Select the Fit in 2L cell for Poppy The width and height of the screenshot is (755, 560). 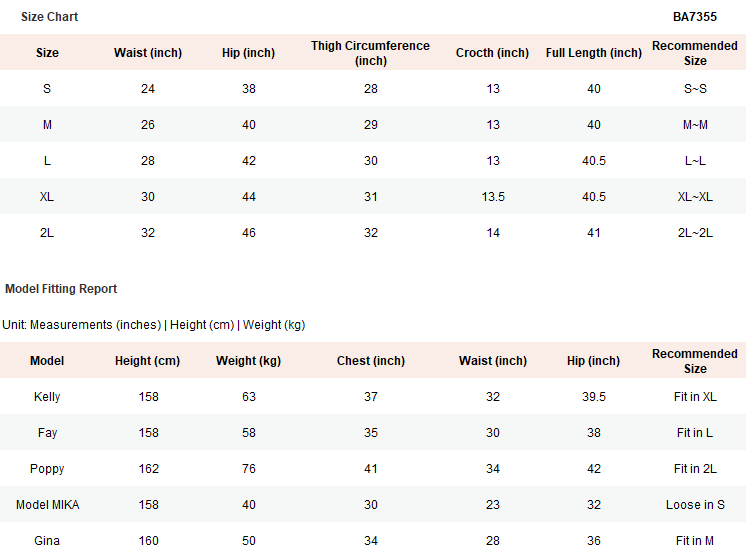pyautogui.click(x=695, y=469)
